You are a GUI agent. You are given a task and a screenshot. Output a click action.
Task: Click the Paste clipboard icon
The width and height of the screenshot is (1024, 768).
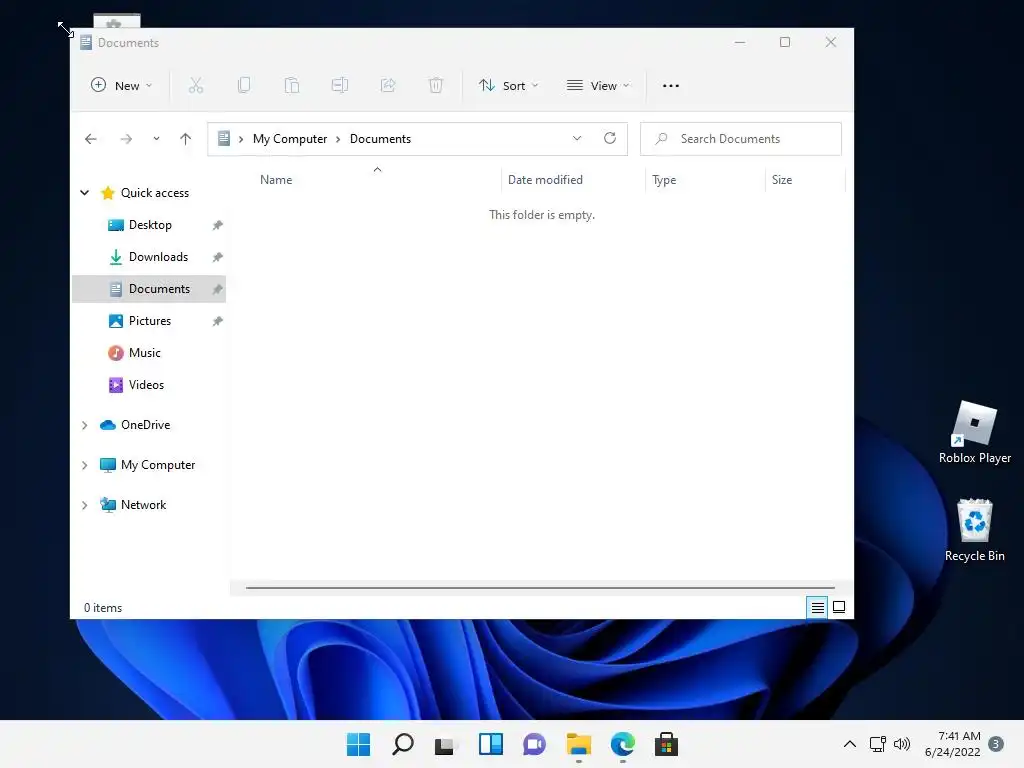[x=292, y=86]
